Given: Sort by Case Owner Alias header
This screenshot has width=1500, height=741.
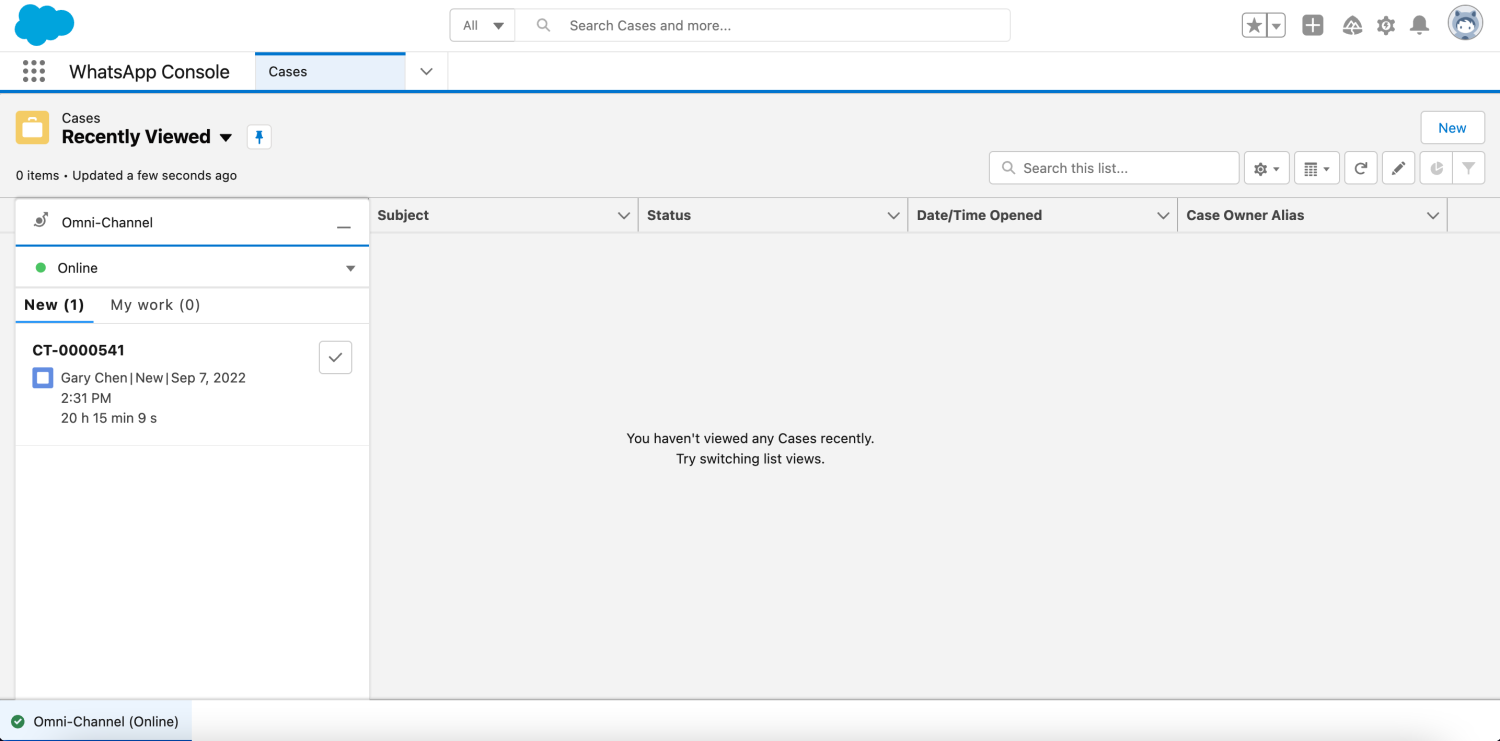Looking at the screenshot, I should pos(1245,215).
